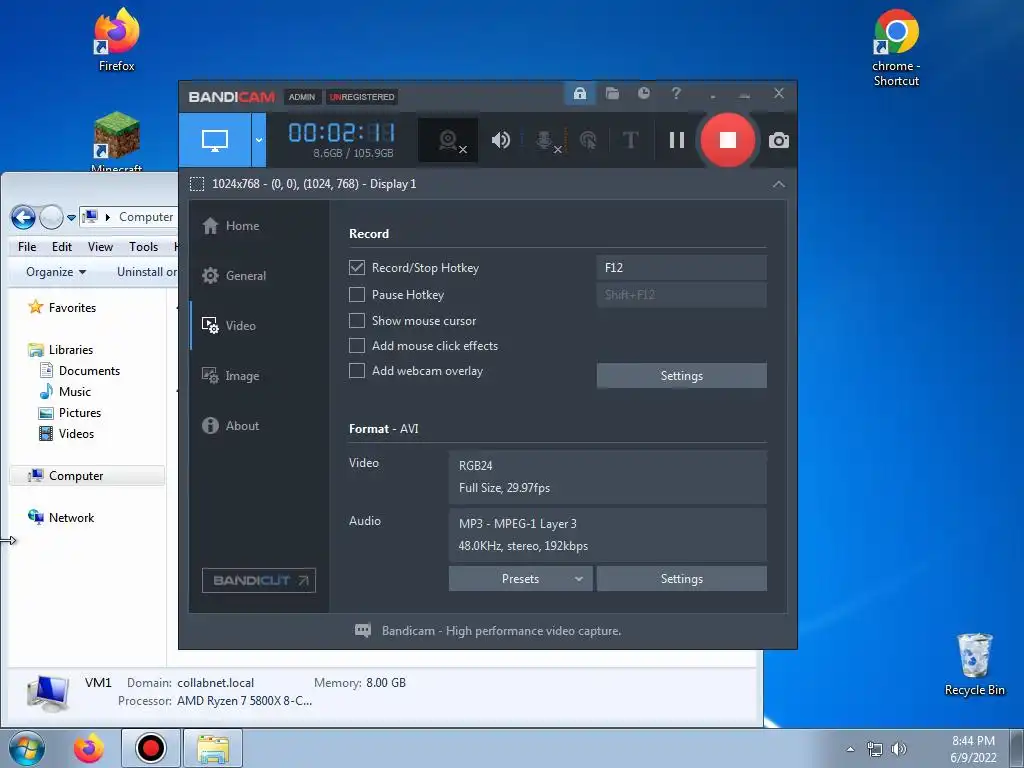Check Add mouse click effects

pyautogui.click(x=357, y=345)
